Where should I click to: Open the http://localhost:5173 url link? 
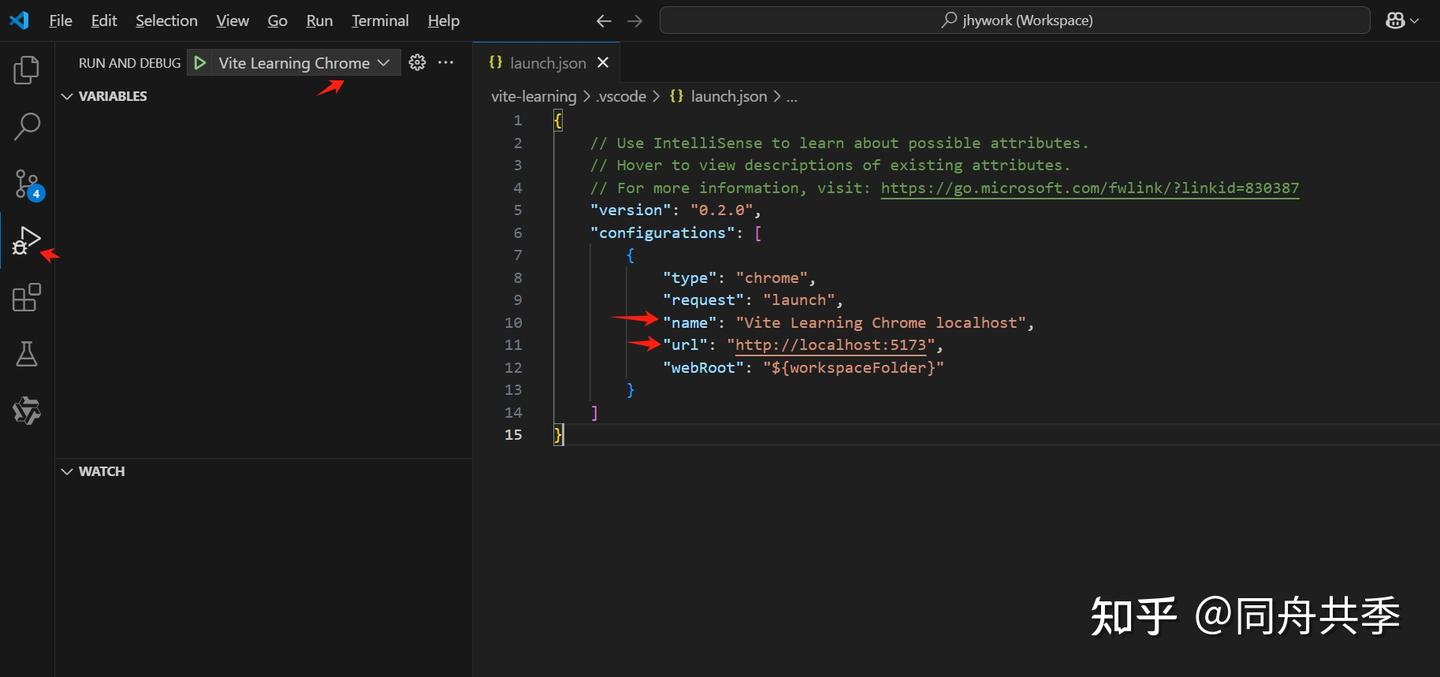[x=830, y=344]
